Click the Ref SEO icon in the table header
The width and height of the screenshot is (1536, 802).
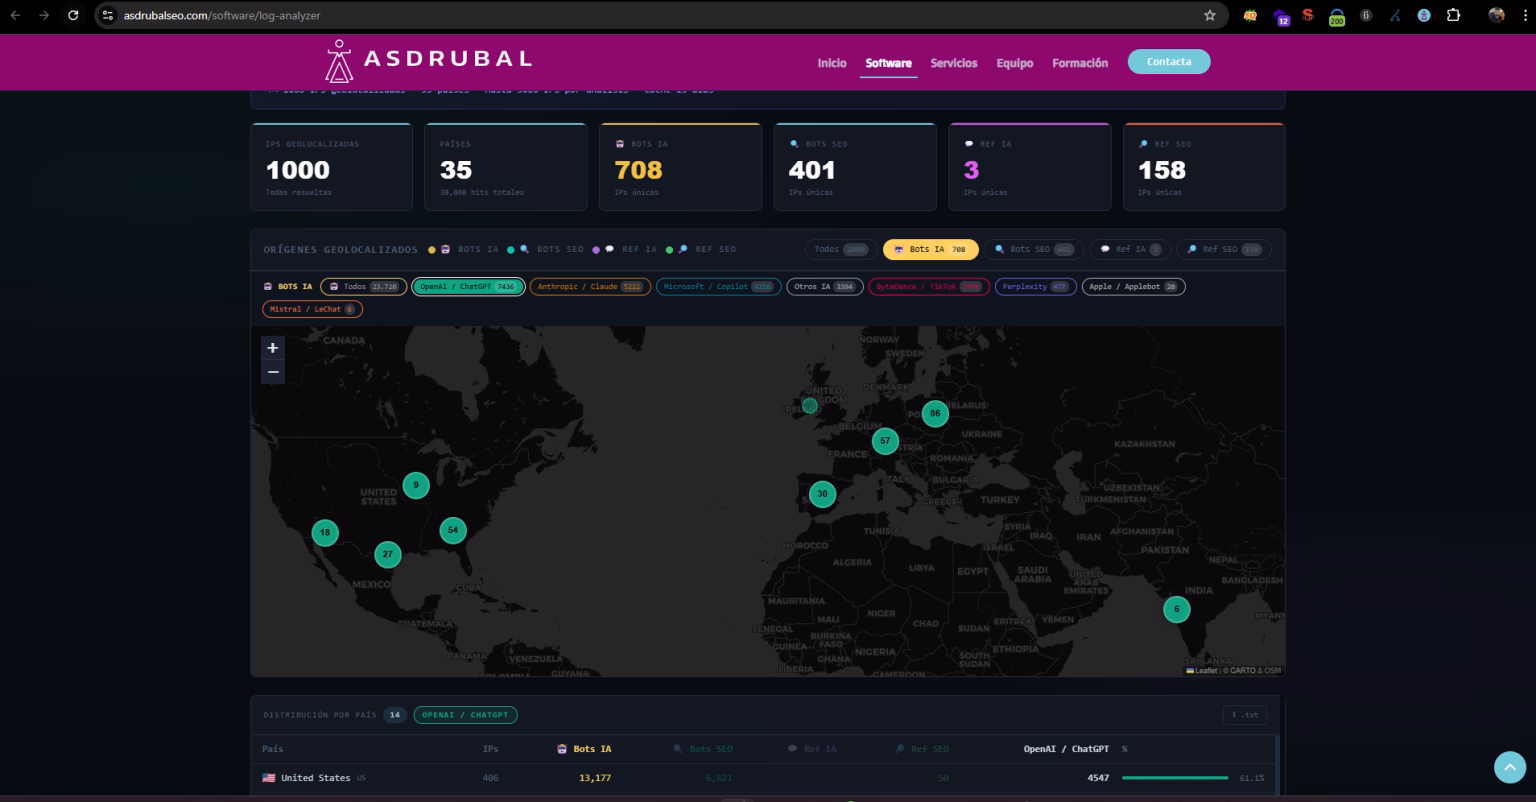[903, 748]
